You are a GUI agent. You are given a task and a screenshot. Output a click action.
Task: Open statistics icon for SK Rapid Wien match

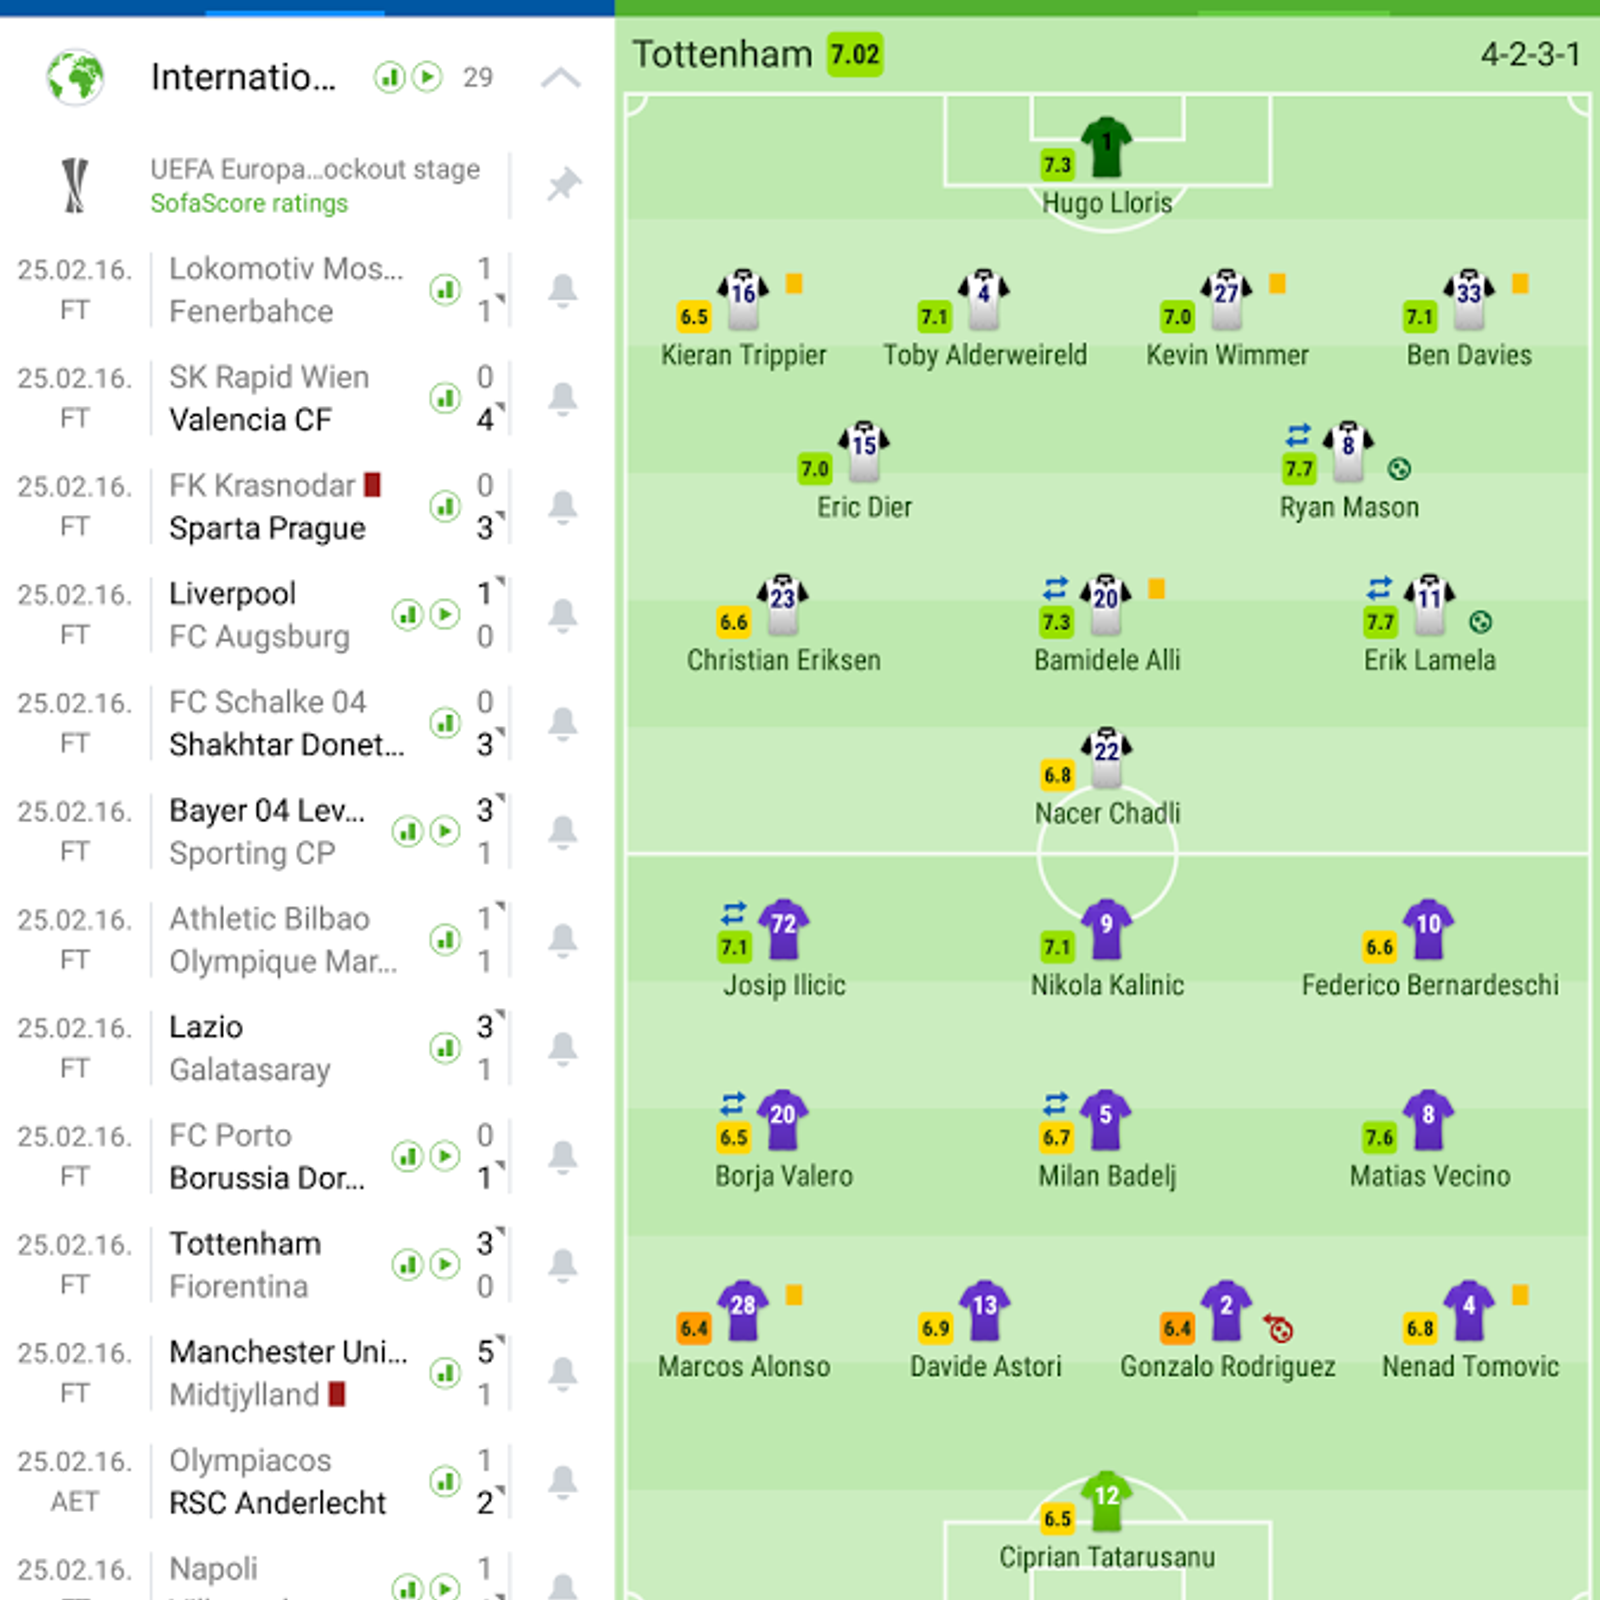[x=445, y=398]
